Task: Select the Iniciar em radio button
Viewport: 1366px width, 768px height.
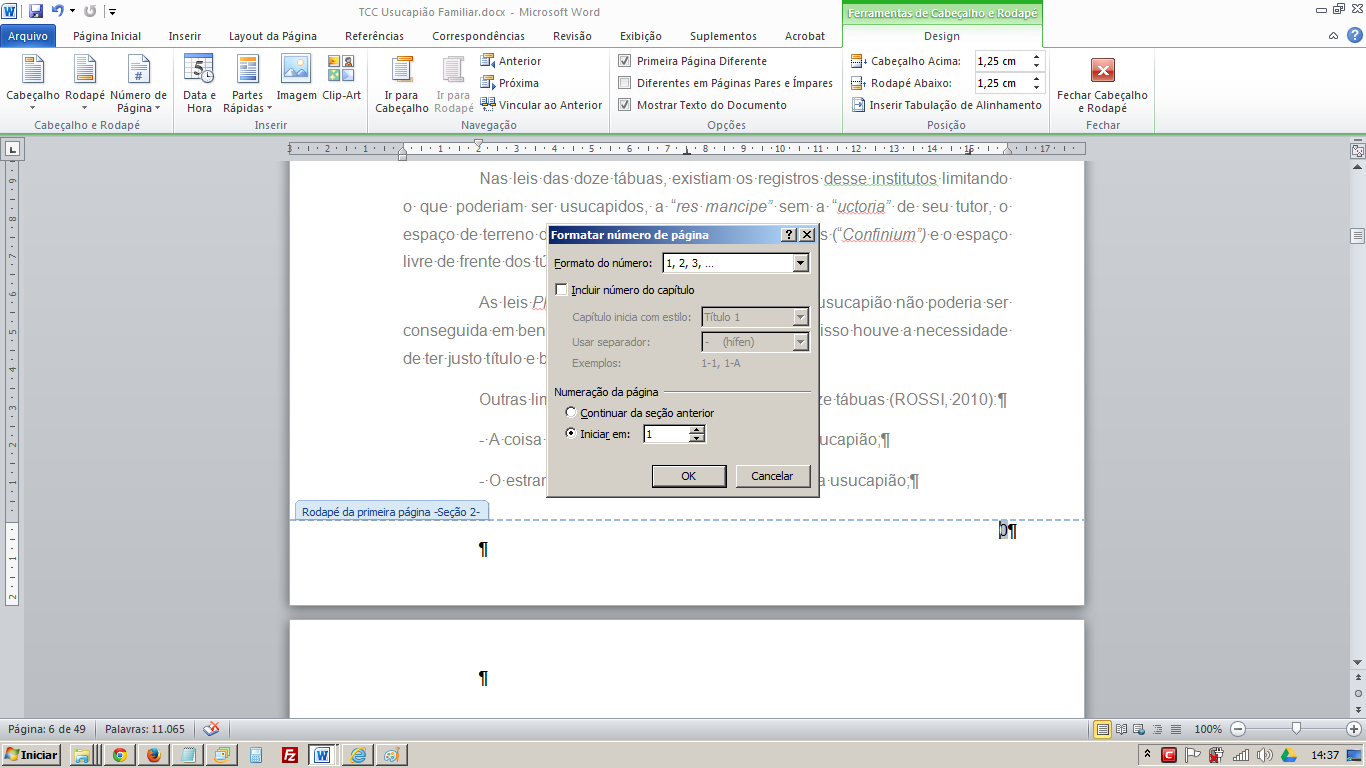Action: [x=571, y=434]
